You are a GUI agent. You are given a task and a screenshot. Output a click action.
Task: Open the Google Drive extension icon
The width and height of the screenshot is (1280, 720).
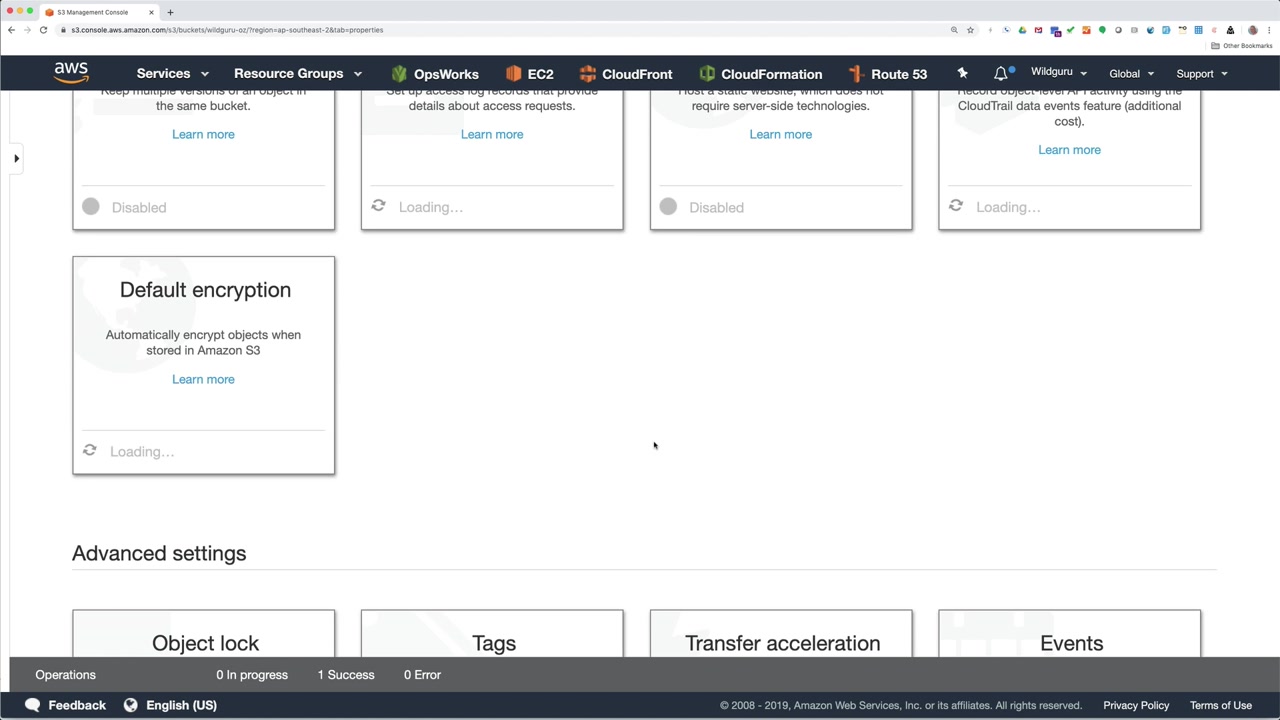point(1022,30)
